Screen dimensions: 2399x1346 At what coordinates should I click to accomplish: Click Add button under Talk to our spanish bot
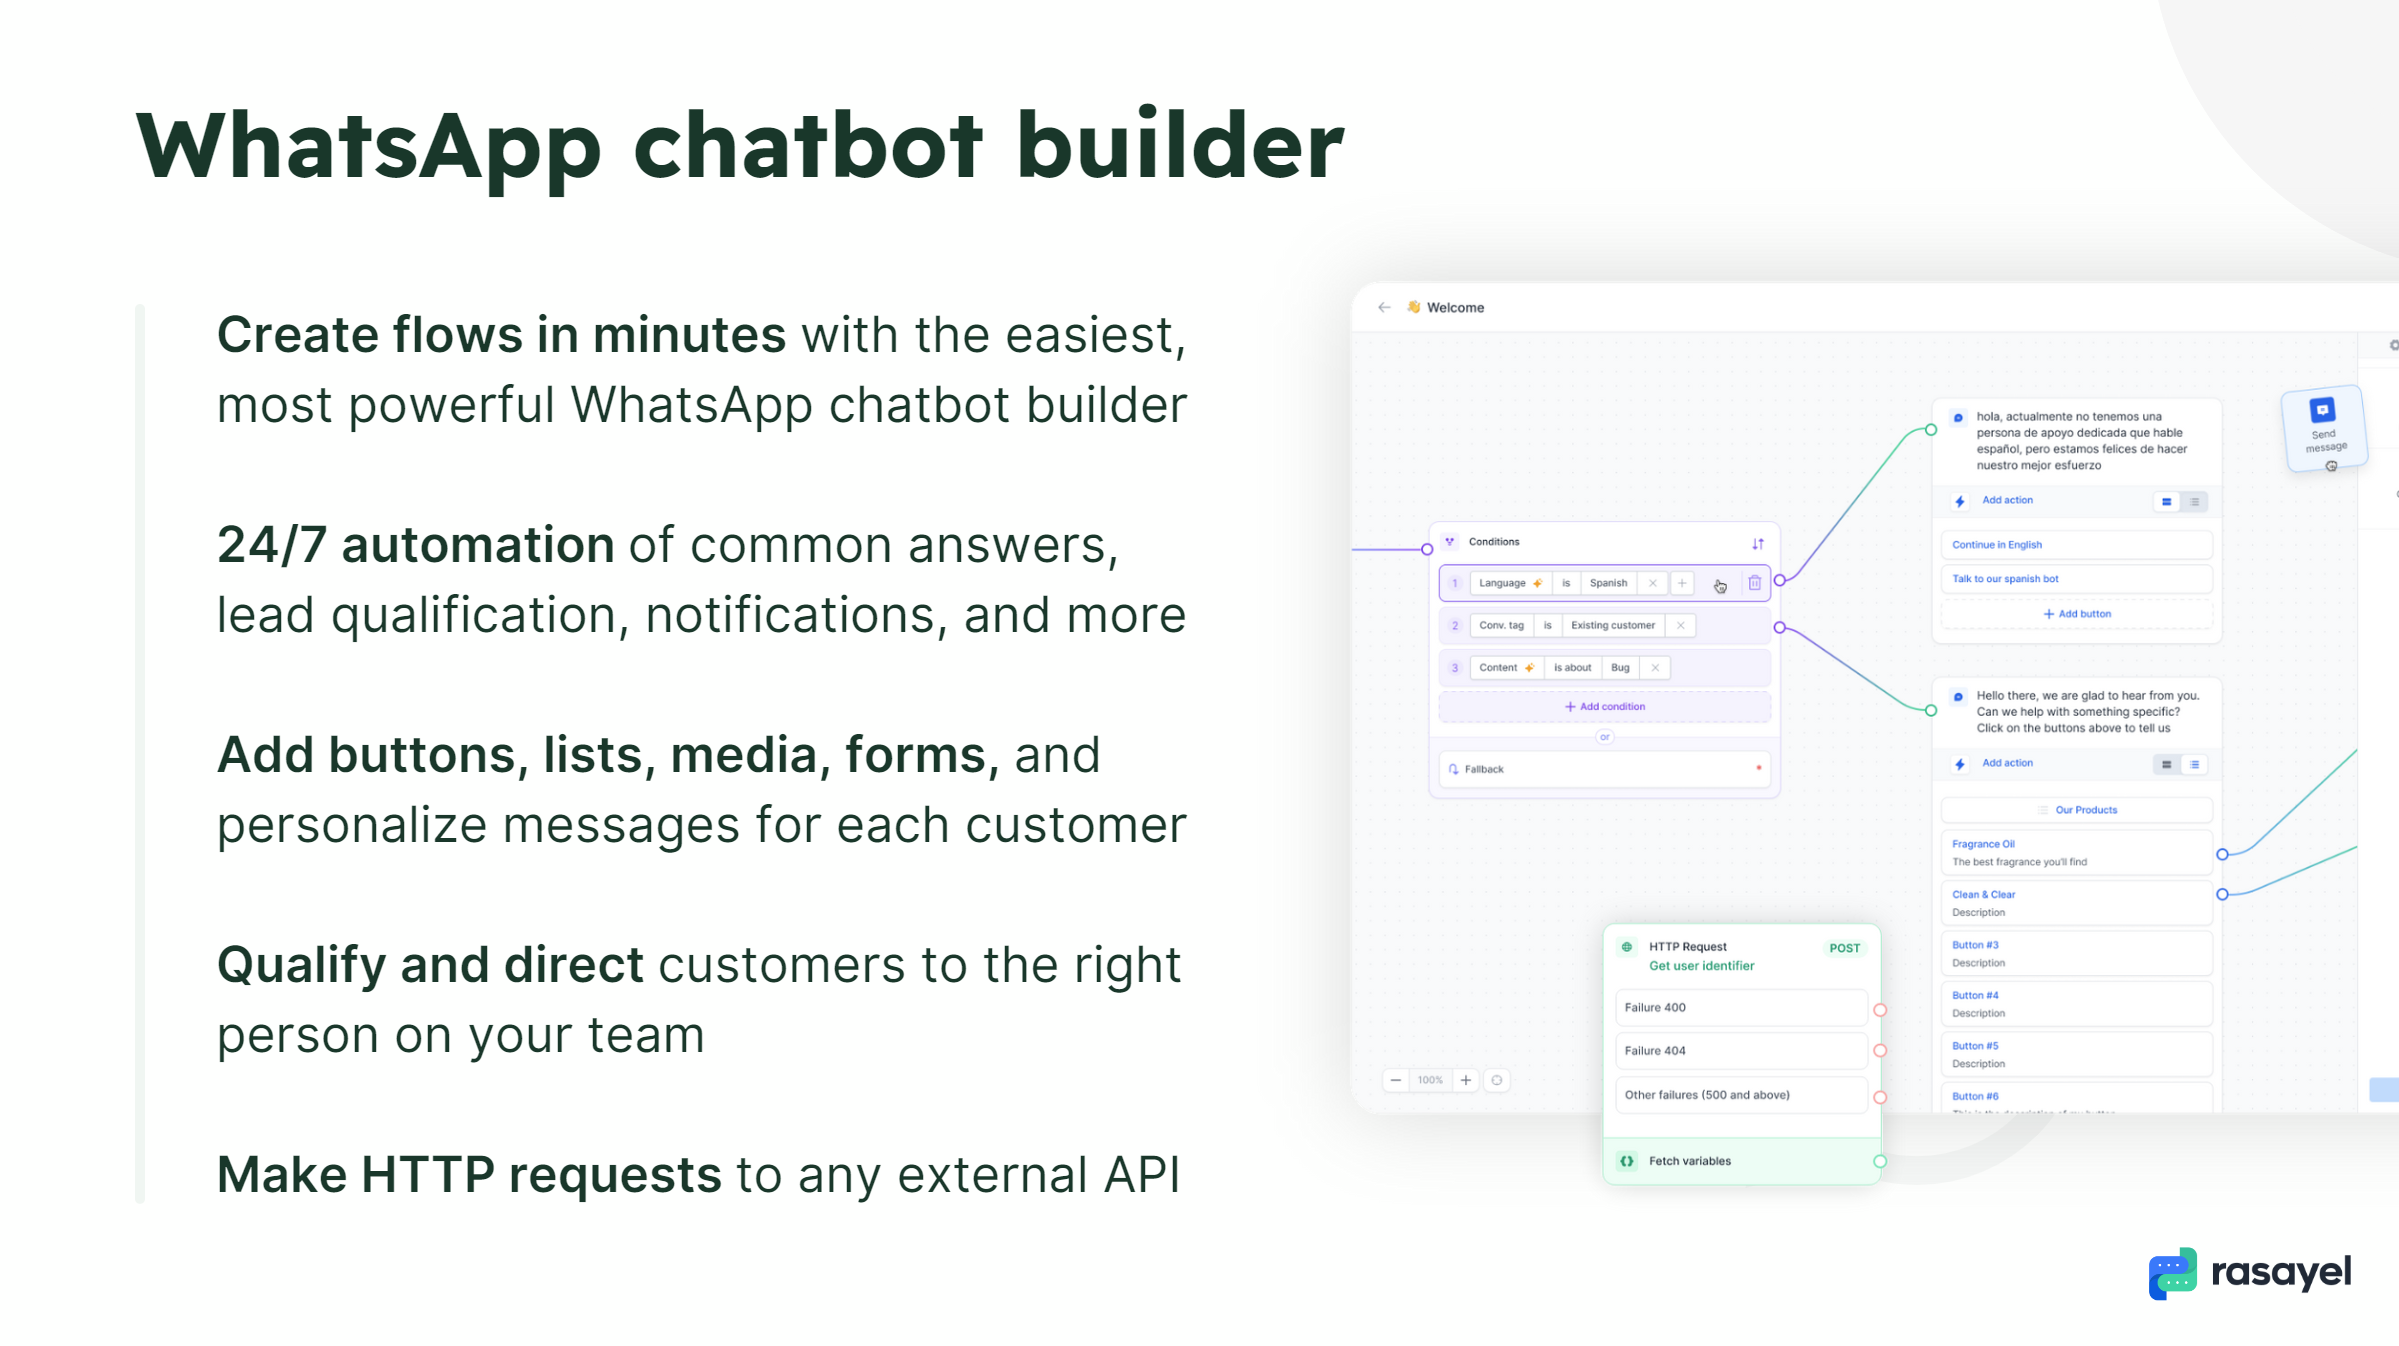pos(2076,614)
